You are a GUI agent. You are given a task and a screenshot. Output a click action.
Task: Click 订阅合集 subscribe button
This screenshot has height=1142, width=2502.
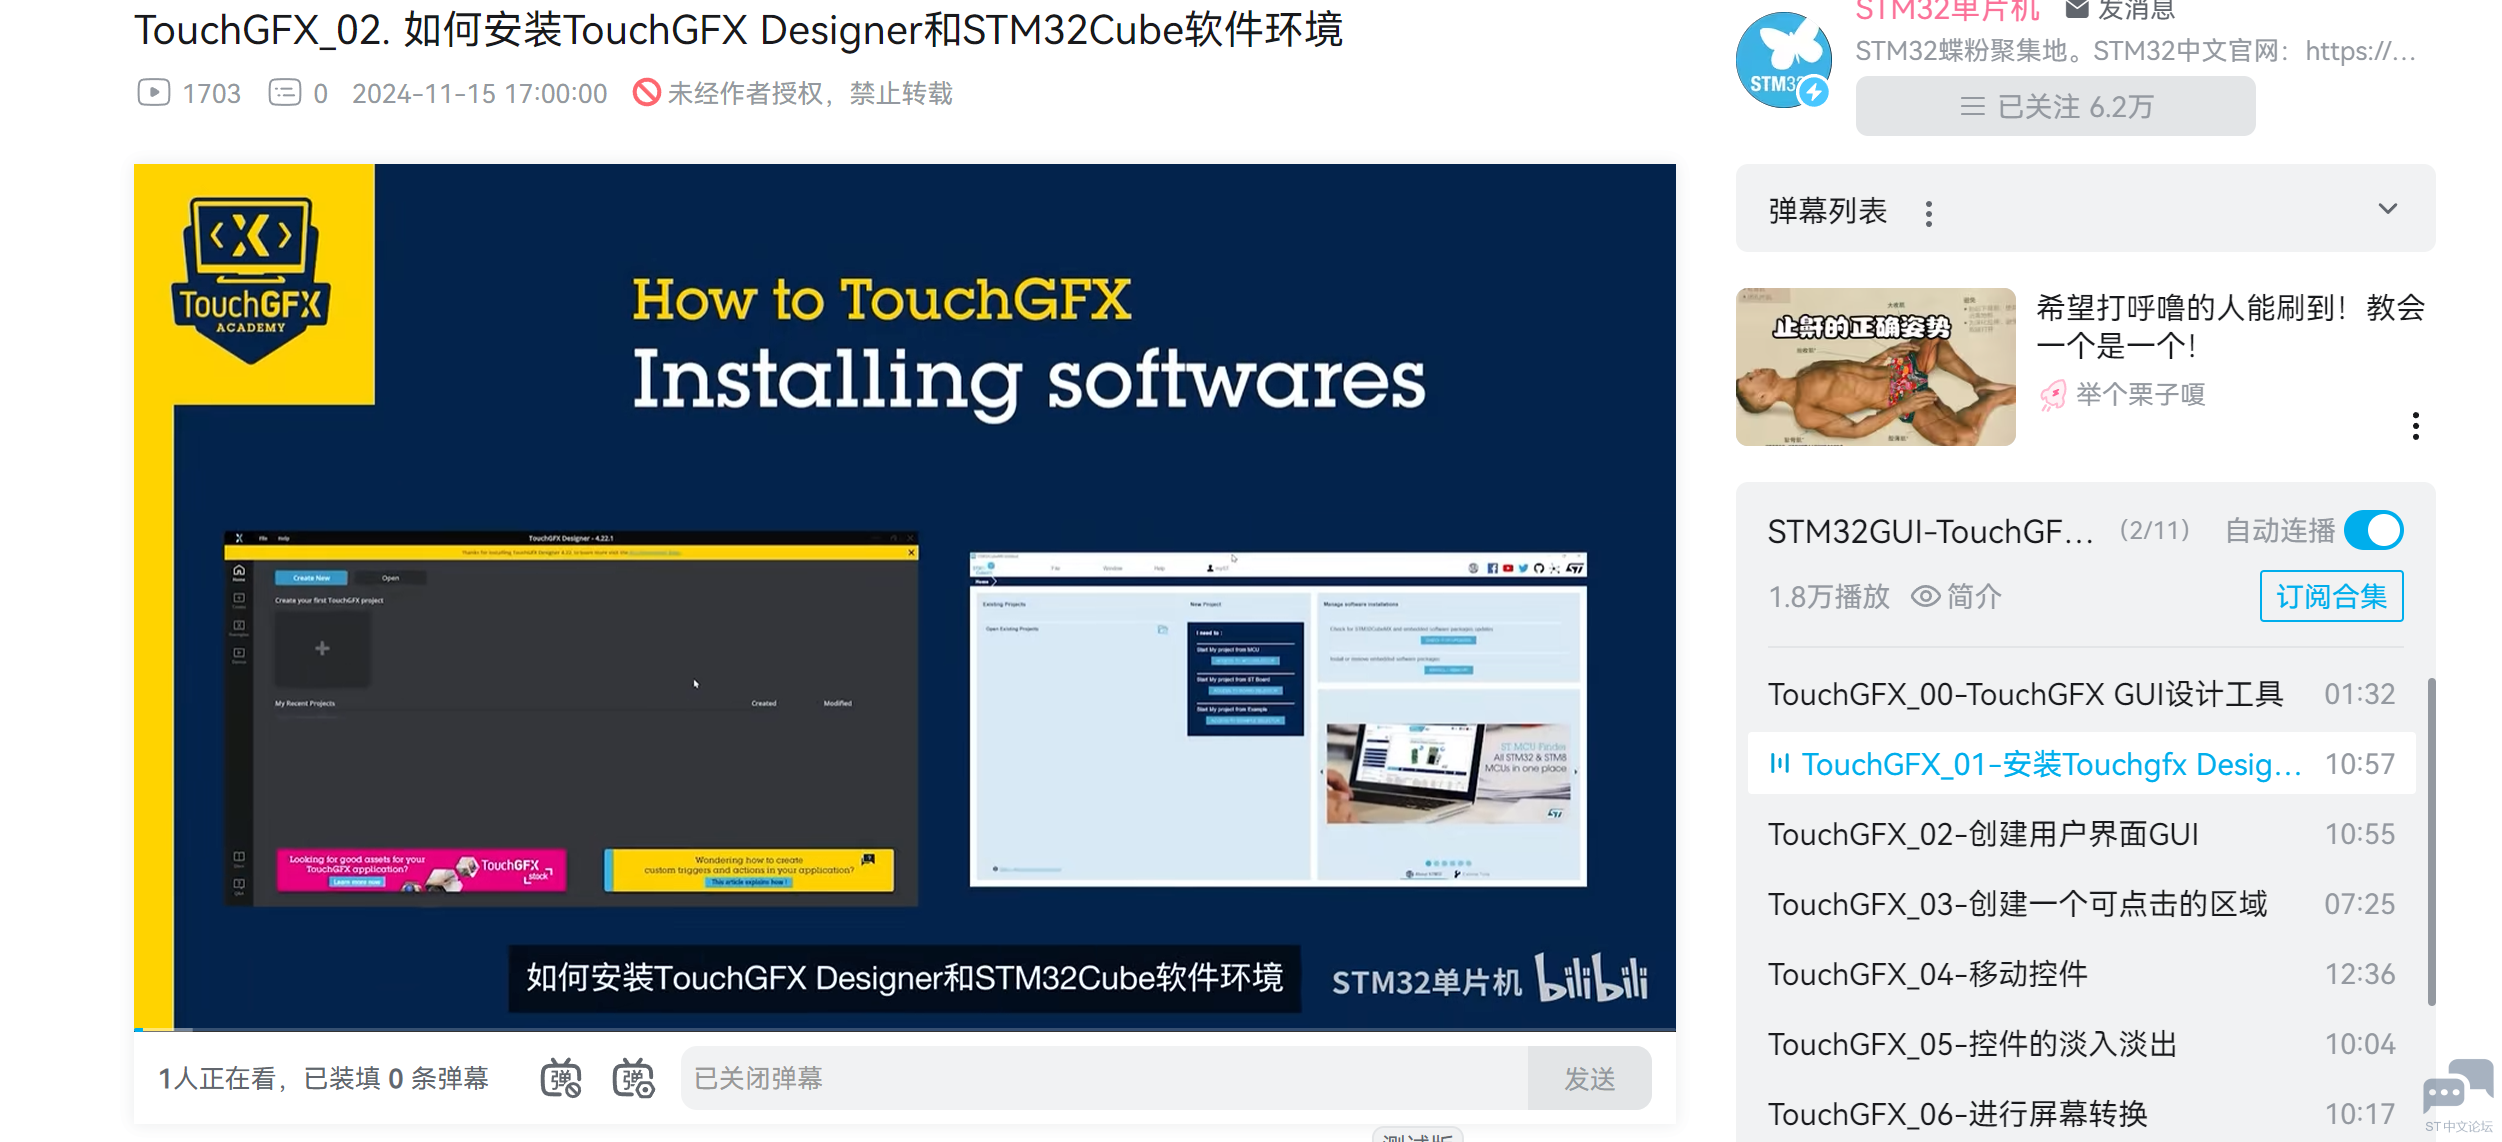[2331, 596]
